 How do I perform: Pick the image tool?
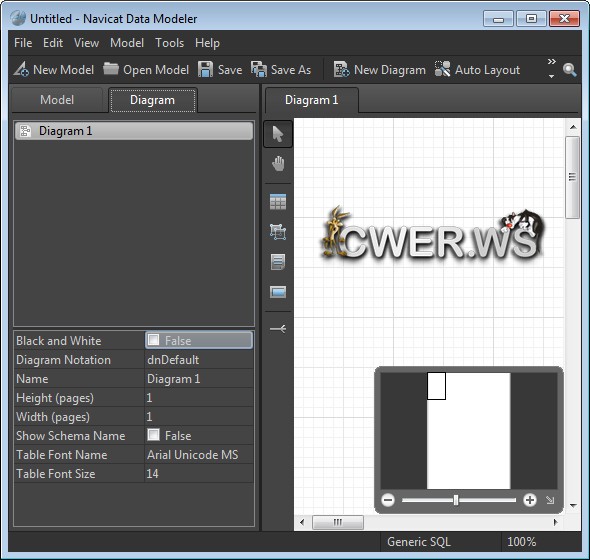pyautogui.click(x=278, y=292)
